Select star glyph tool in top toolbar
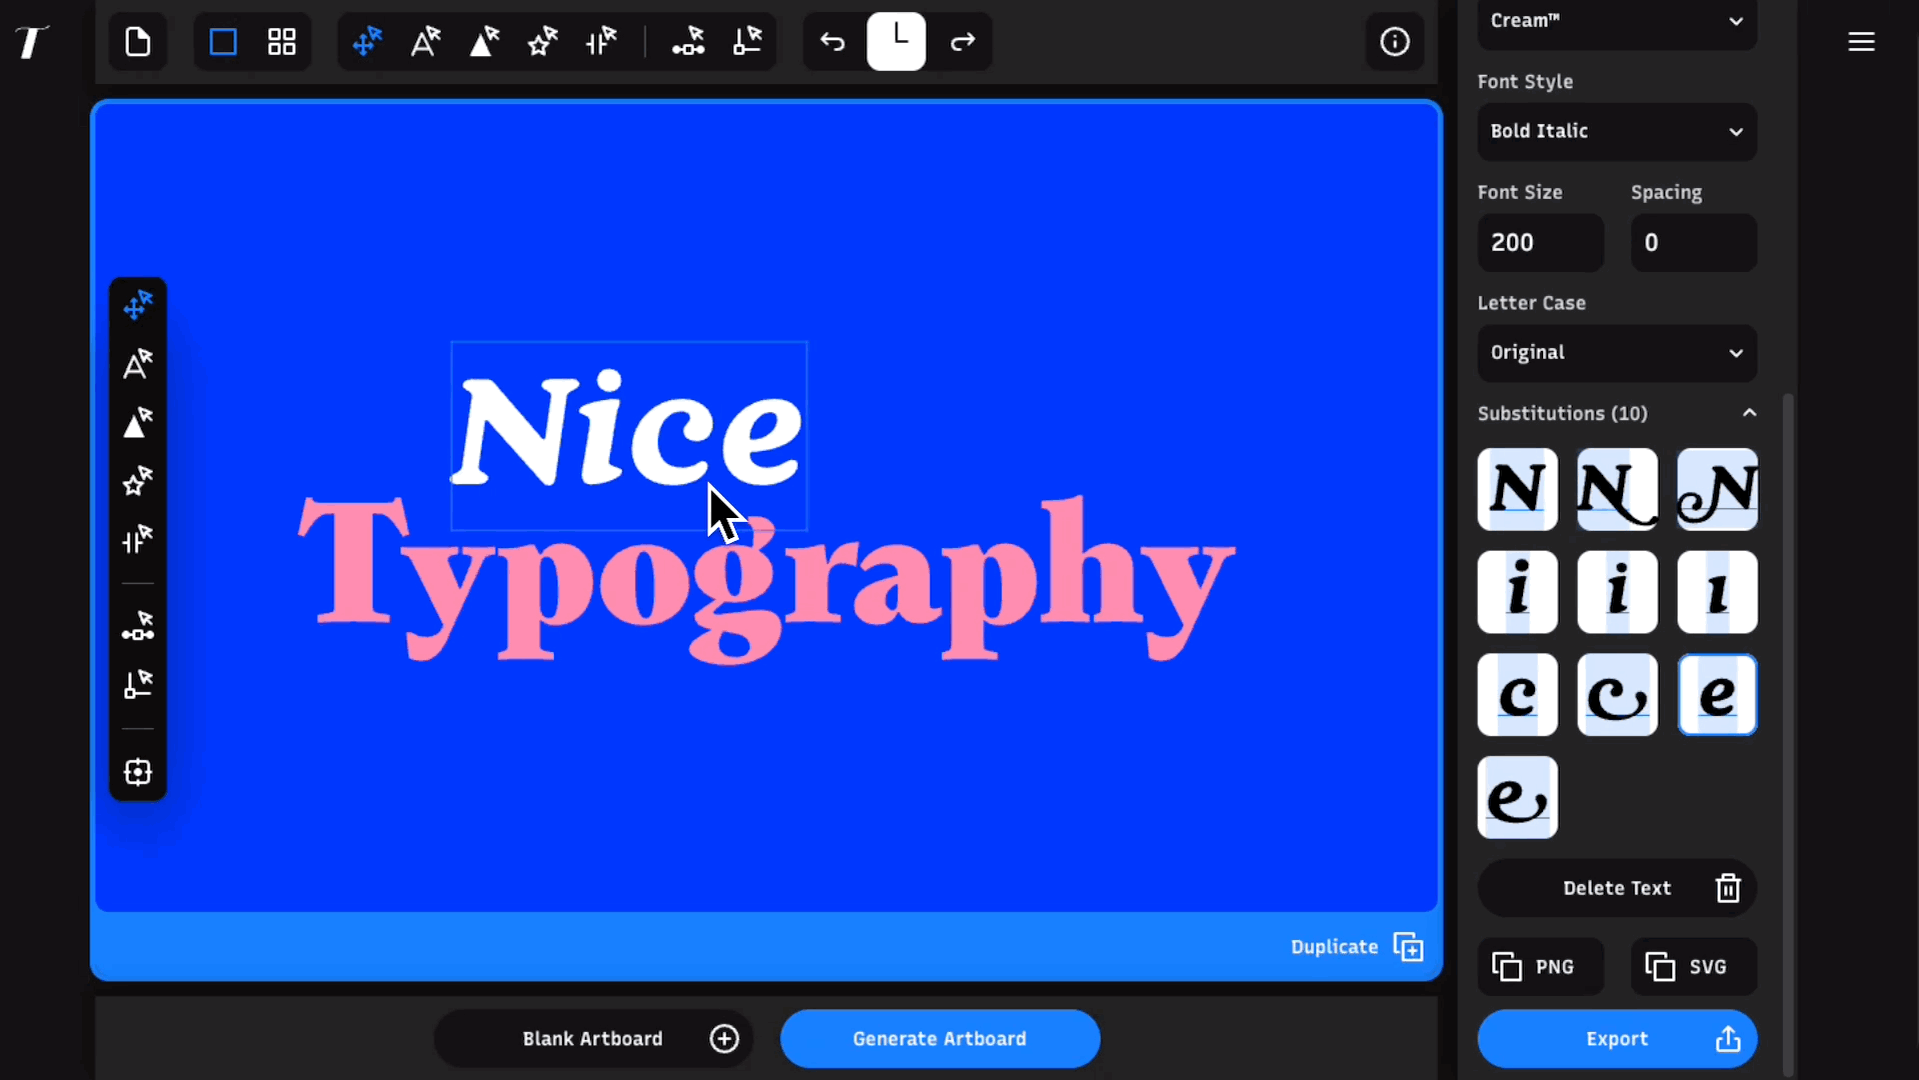The width and height of the screenshot is (1919, 1080). coord(543,42)
